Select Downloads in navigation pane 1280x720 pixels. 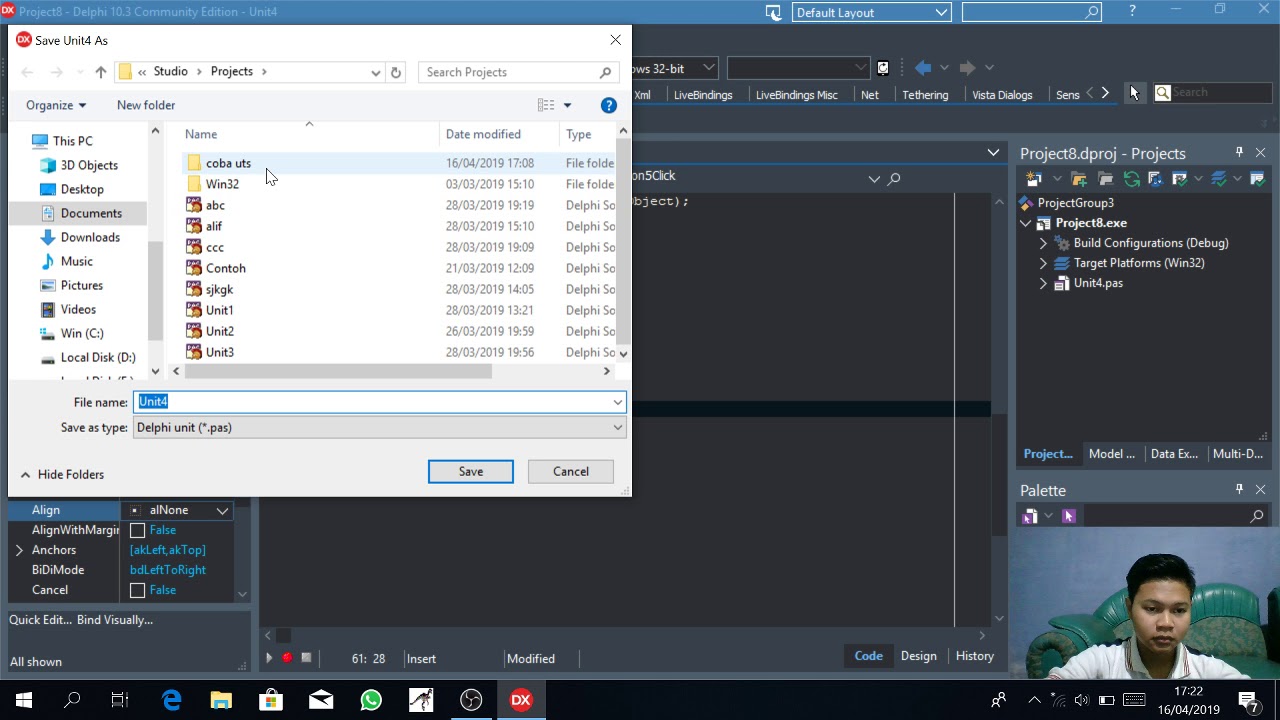click(90, 237)
